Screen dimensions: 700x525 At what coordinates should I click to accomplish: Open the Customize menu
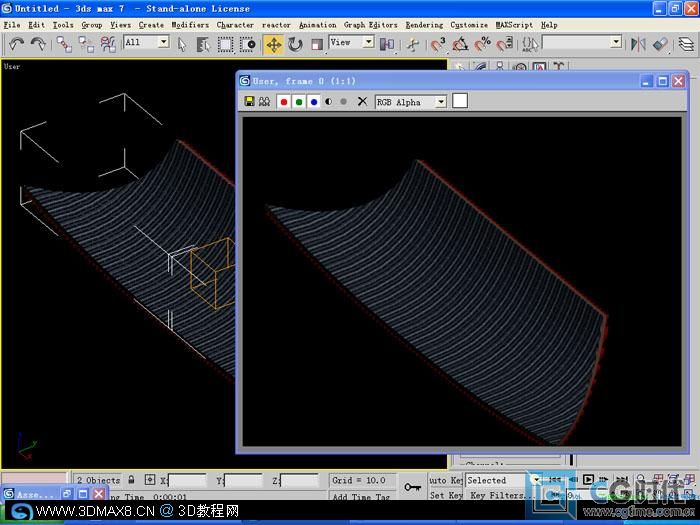[469, 25]
